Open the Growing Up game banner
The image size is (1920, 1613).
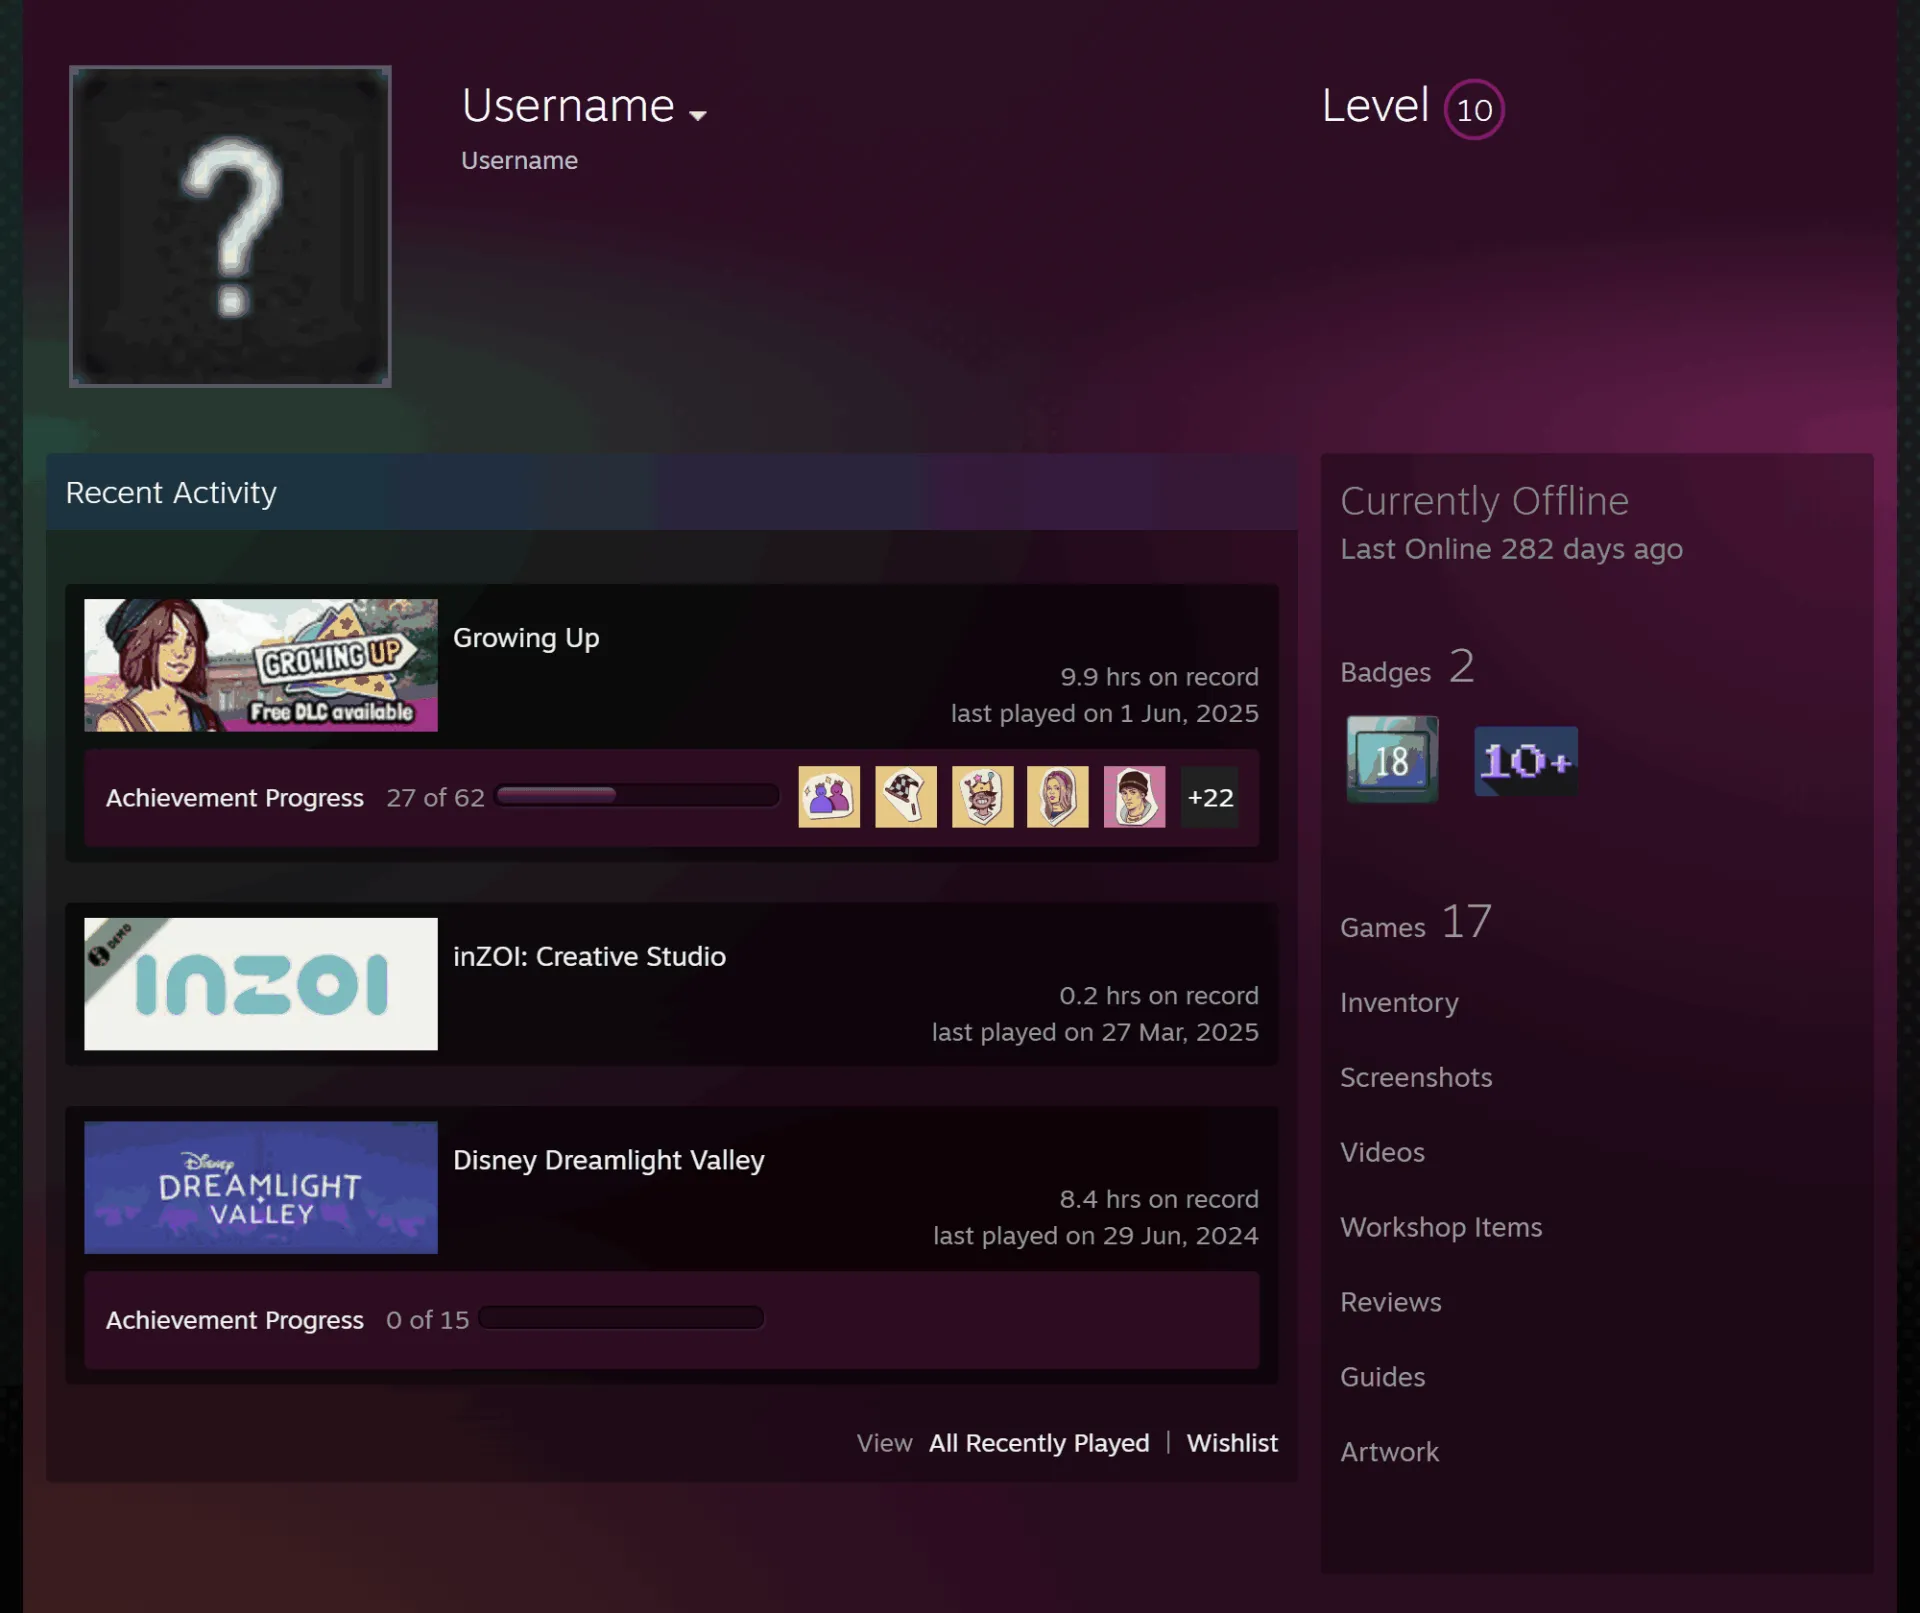[x=261, y=665]
